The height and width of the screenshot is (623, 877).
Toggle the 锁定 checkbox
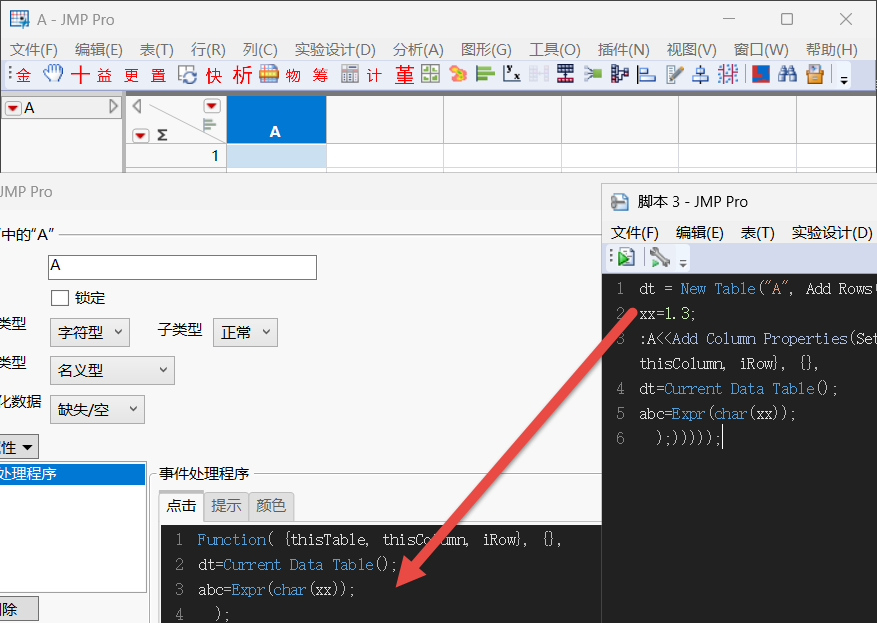60,298
